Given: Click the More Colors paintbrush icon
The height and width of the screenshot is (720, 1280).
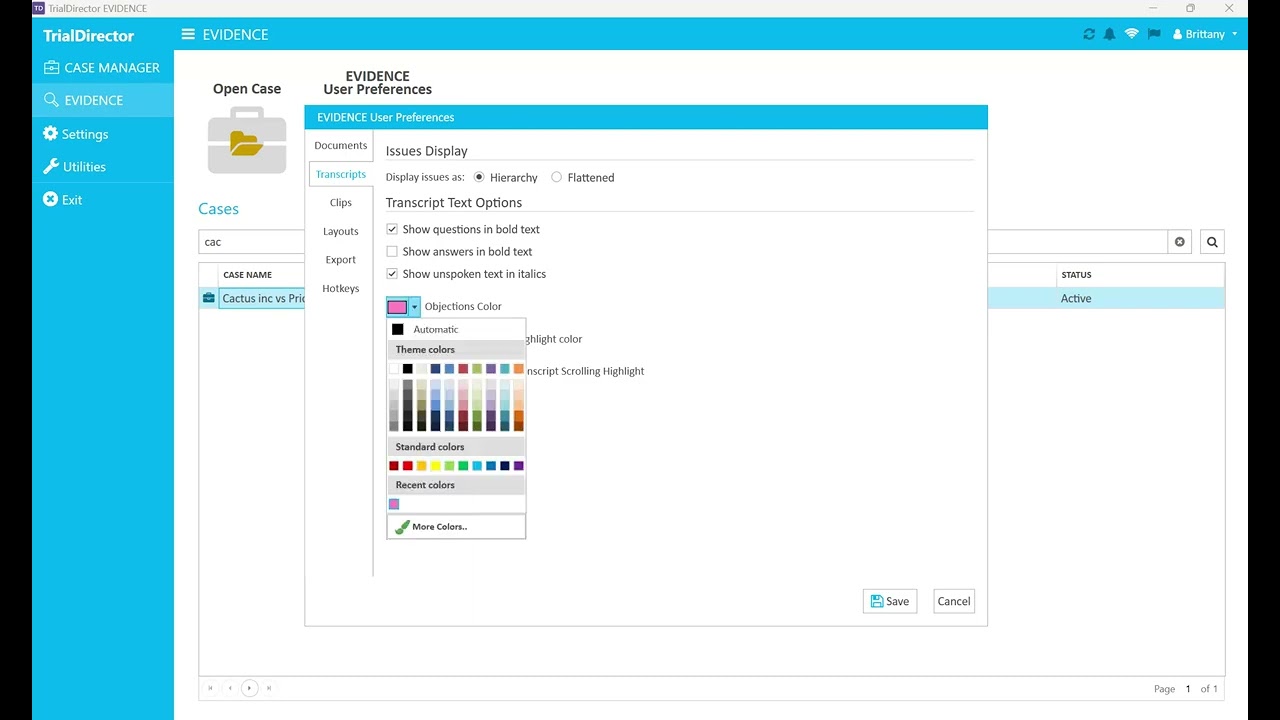Looking at the screenshot, I should coord(402,527).
